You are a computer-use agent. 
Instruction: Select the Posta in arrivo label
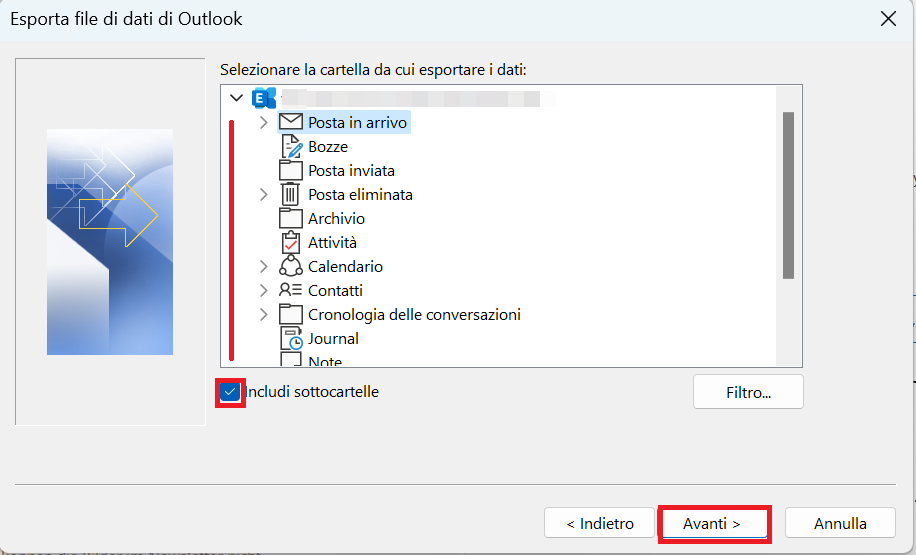pyautogui.click(x=357, y=122)
